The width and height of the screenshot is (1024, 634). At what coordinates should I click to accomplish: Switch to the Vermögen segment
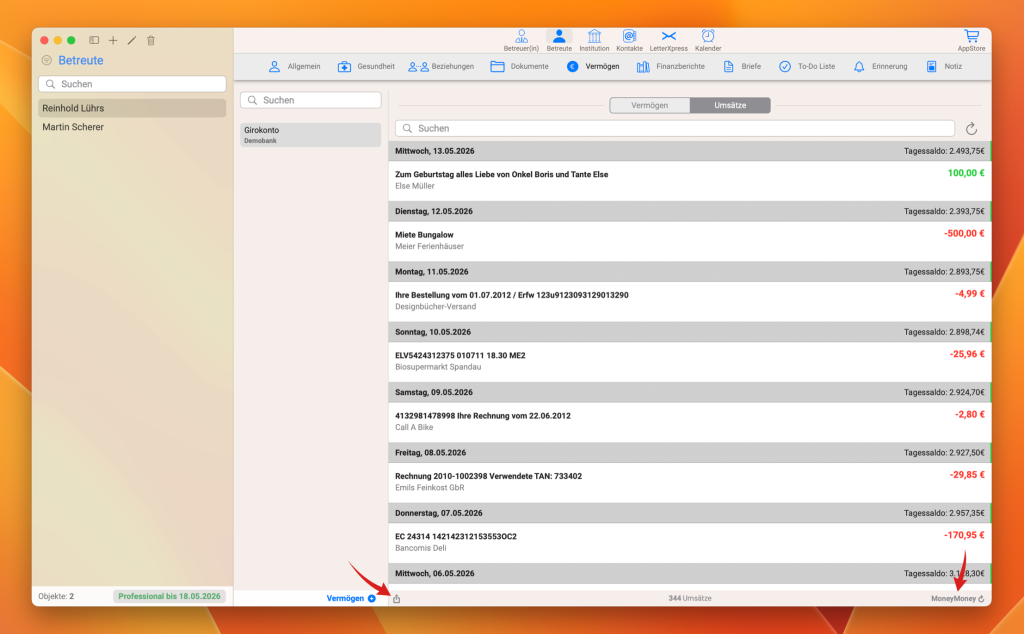coord(649,105)
